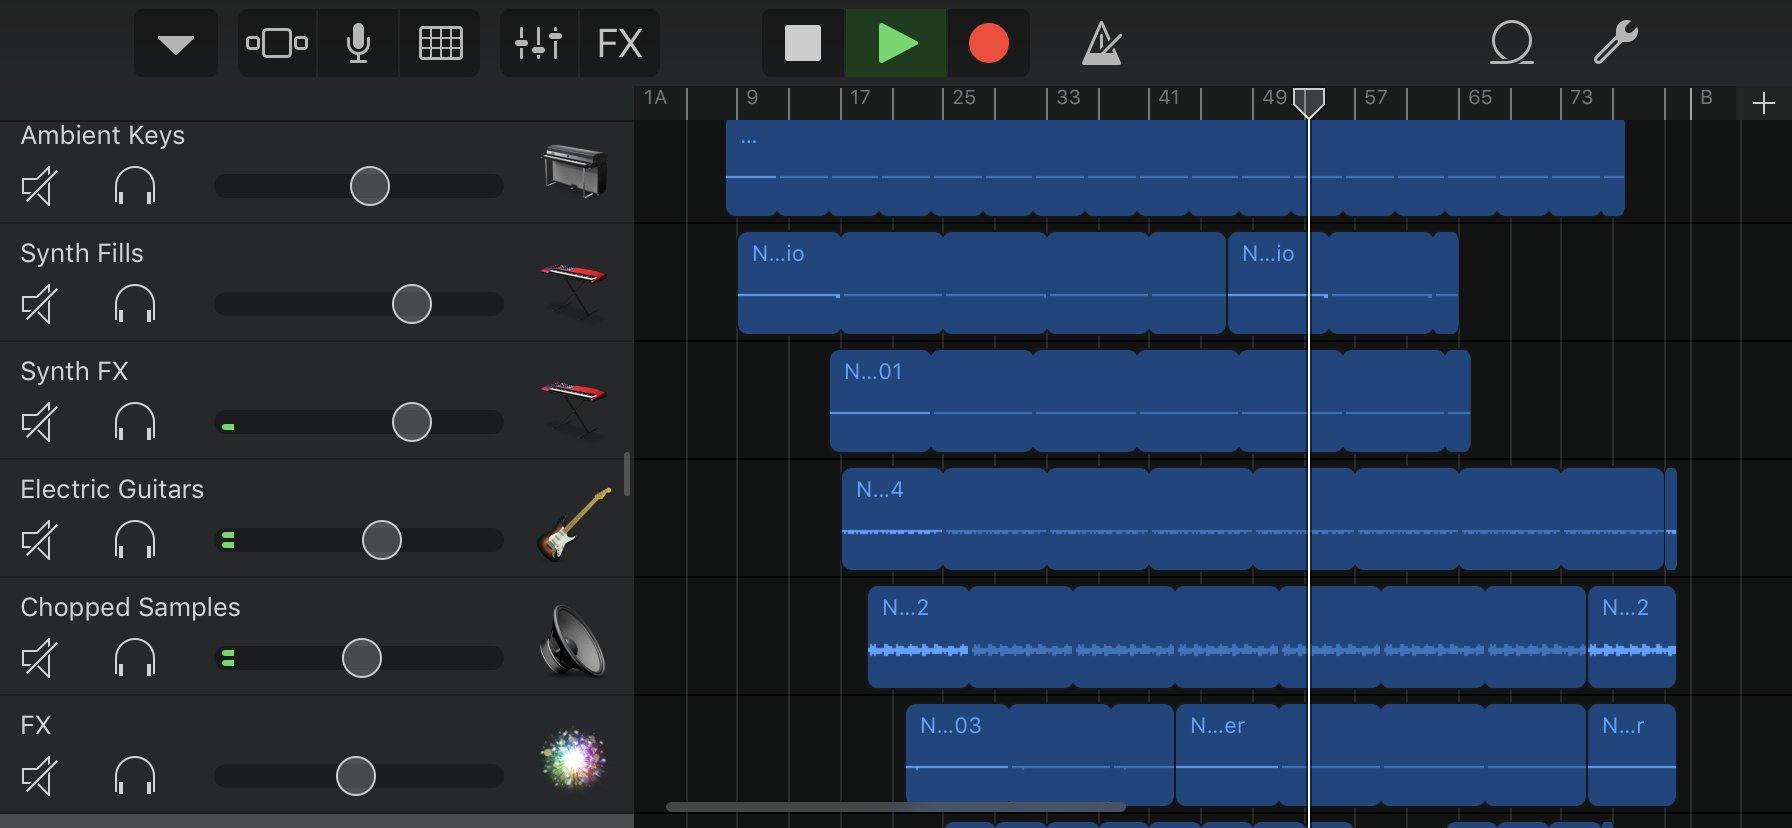
Task: Mute the FX track
Action: 39,776
